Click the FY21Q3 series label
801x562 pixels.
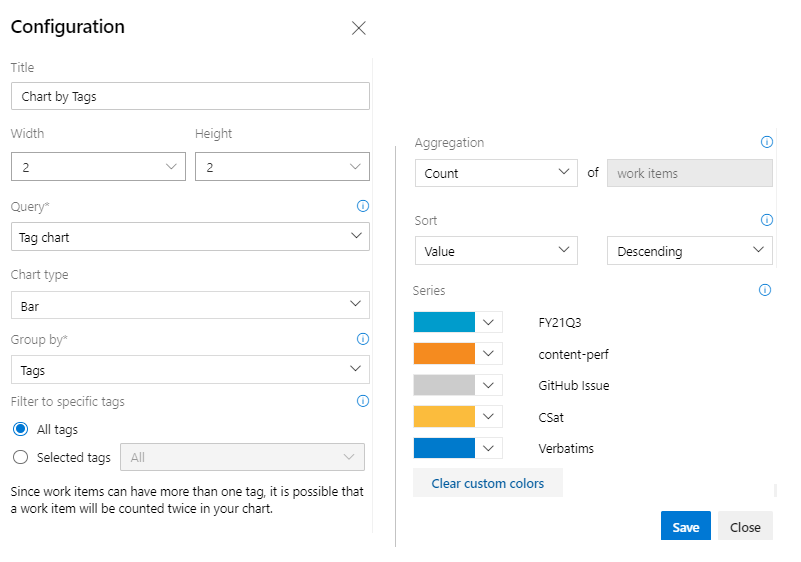[x=560, y=322]
